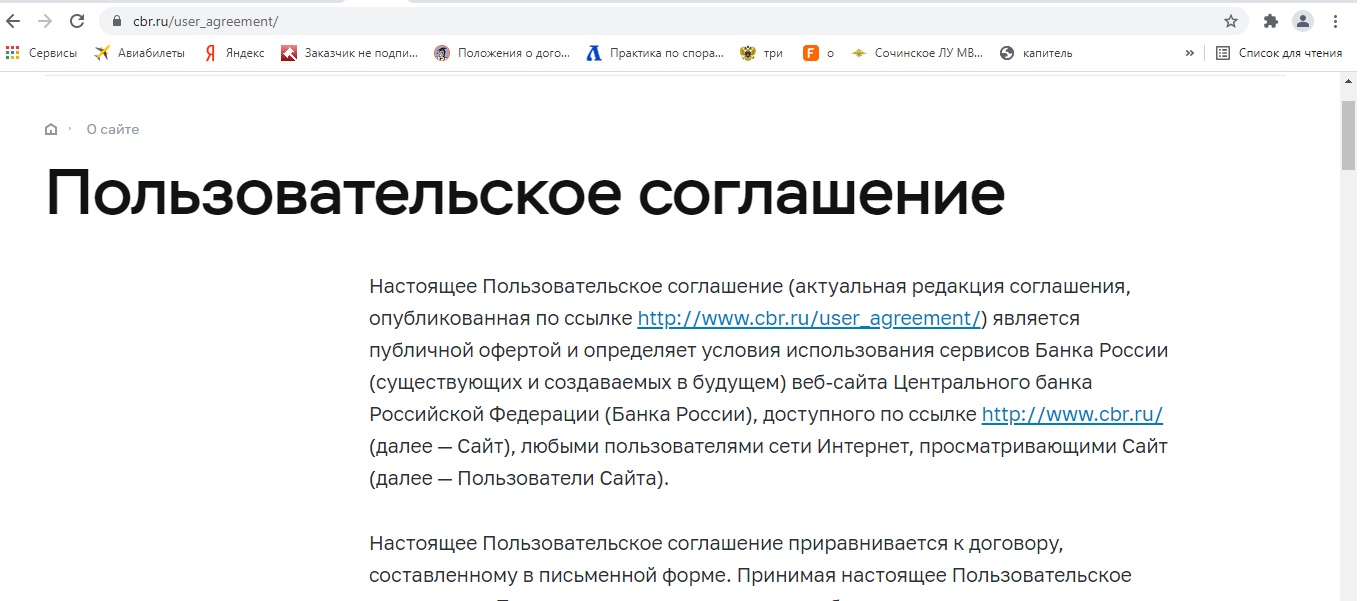This screenshot has height=601, width=1363.
Task: Reload the page with refresh icon
Action: point(77,21)
